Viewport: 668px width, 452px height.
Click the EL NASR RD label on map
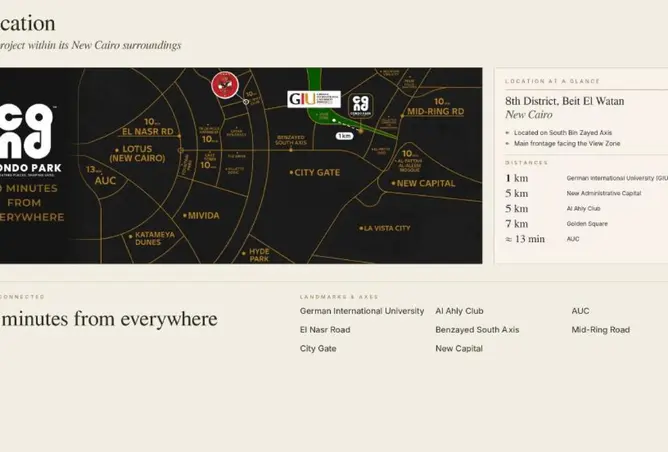click(147, 132)
